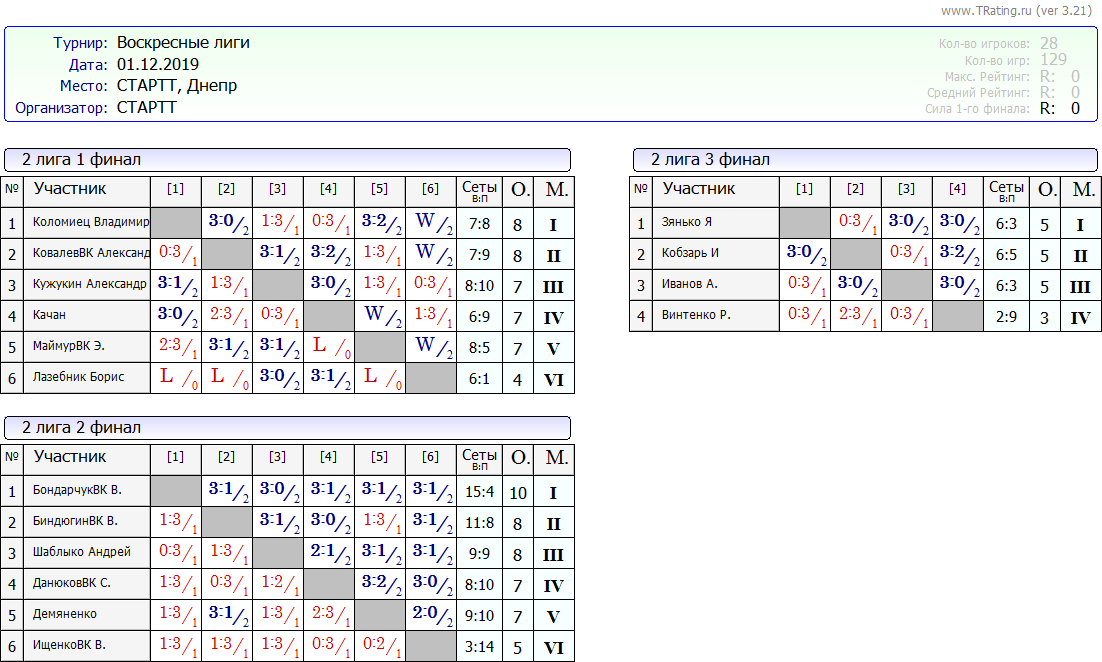Image resolution: width=1102 pixels, height=662 pixels.
Task: Click player БондарчукВК В. name
Action: 78,491
